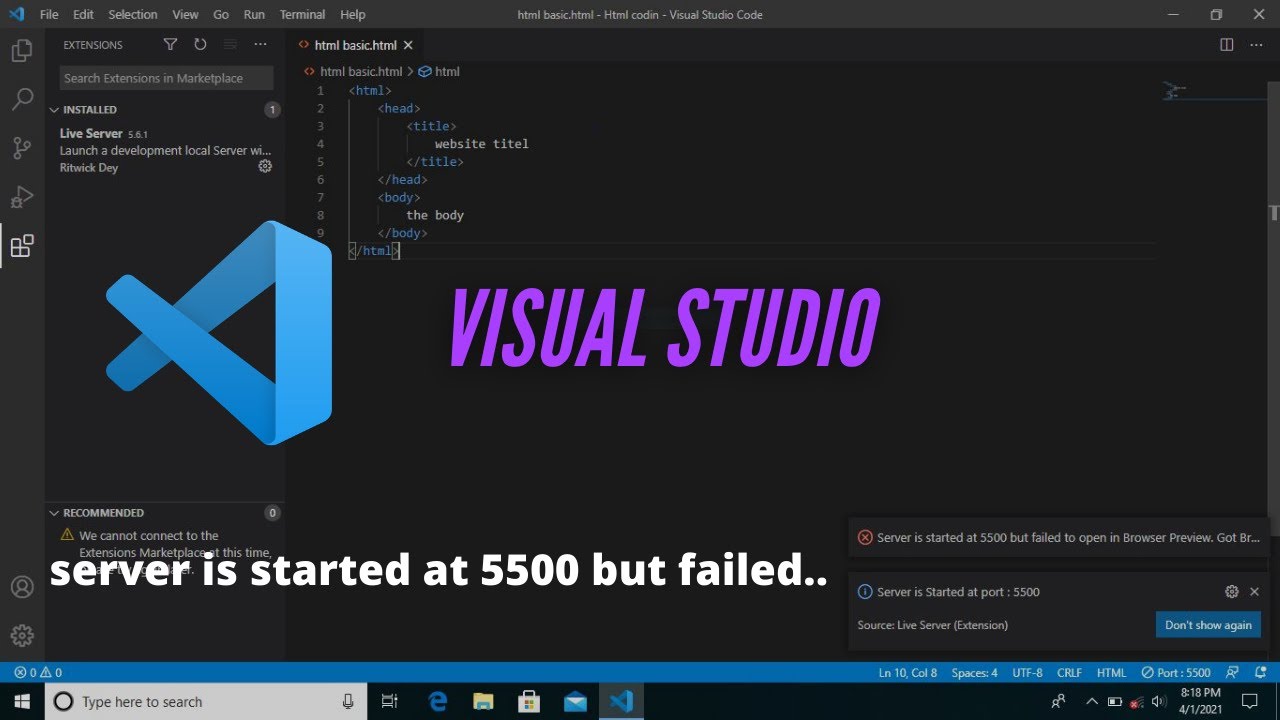This screenshot has height=720, width=1280.
Task: Open the Help menu
Action: [x=353, y=15]
